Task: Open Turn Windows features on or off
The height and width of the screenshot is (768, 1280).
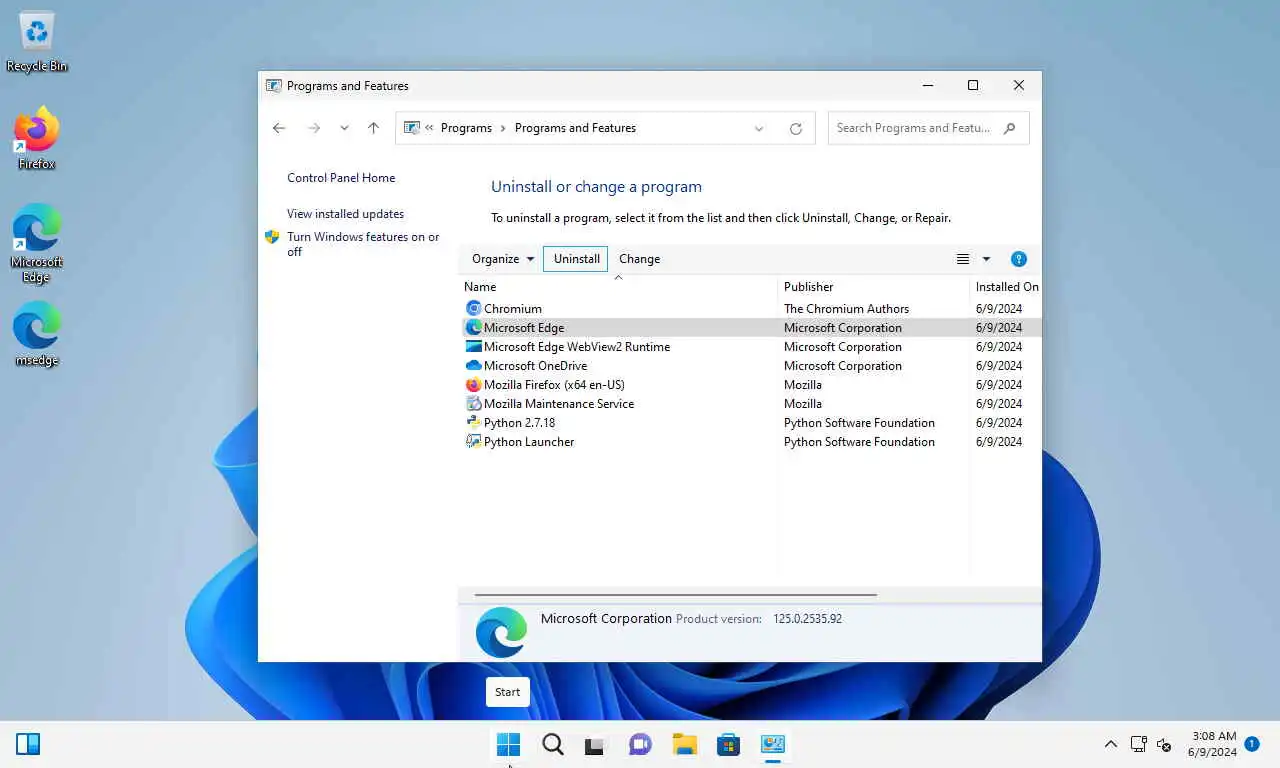Action: pyautogui.click(x=363, y=244)
